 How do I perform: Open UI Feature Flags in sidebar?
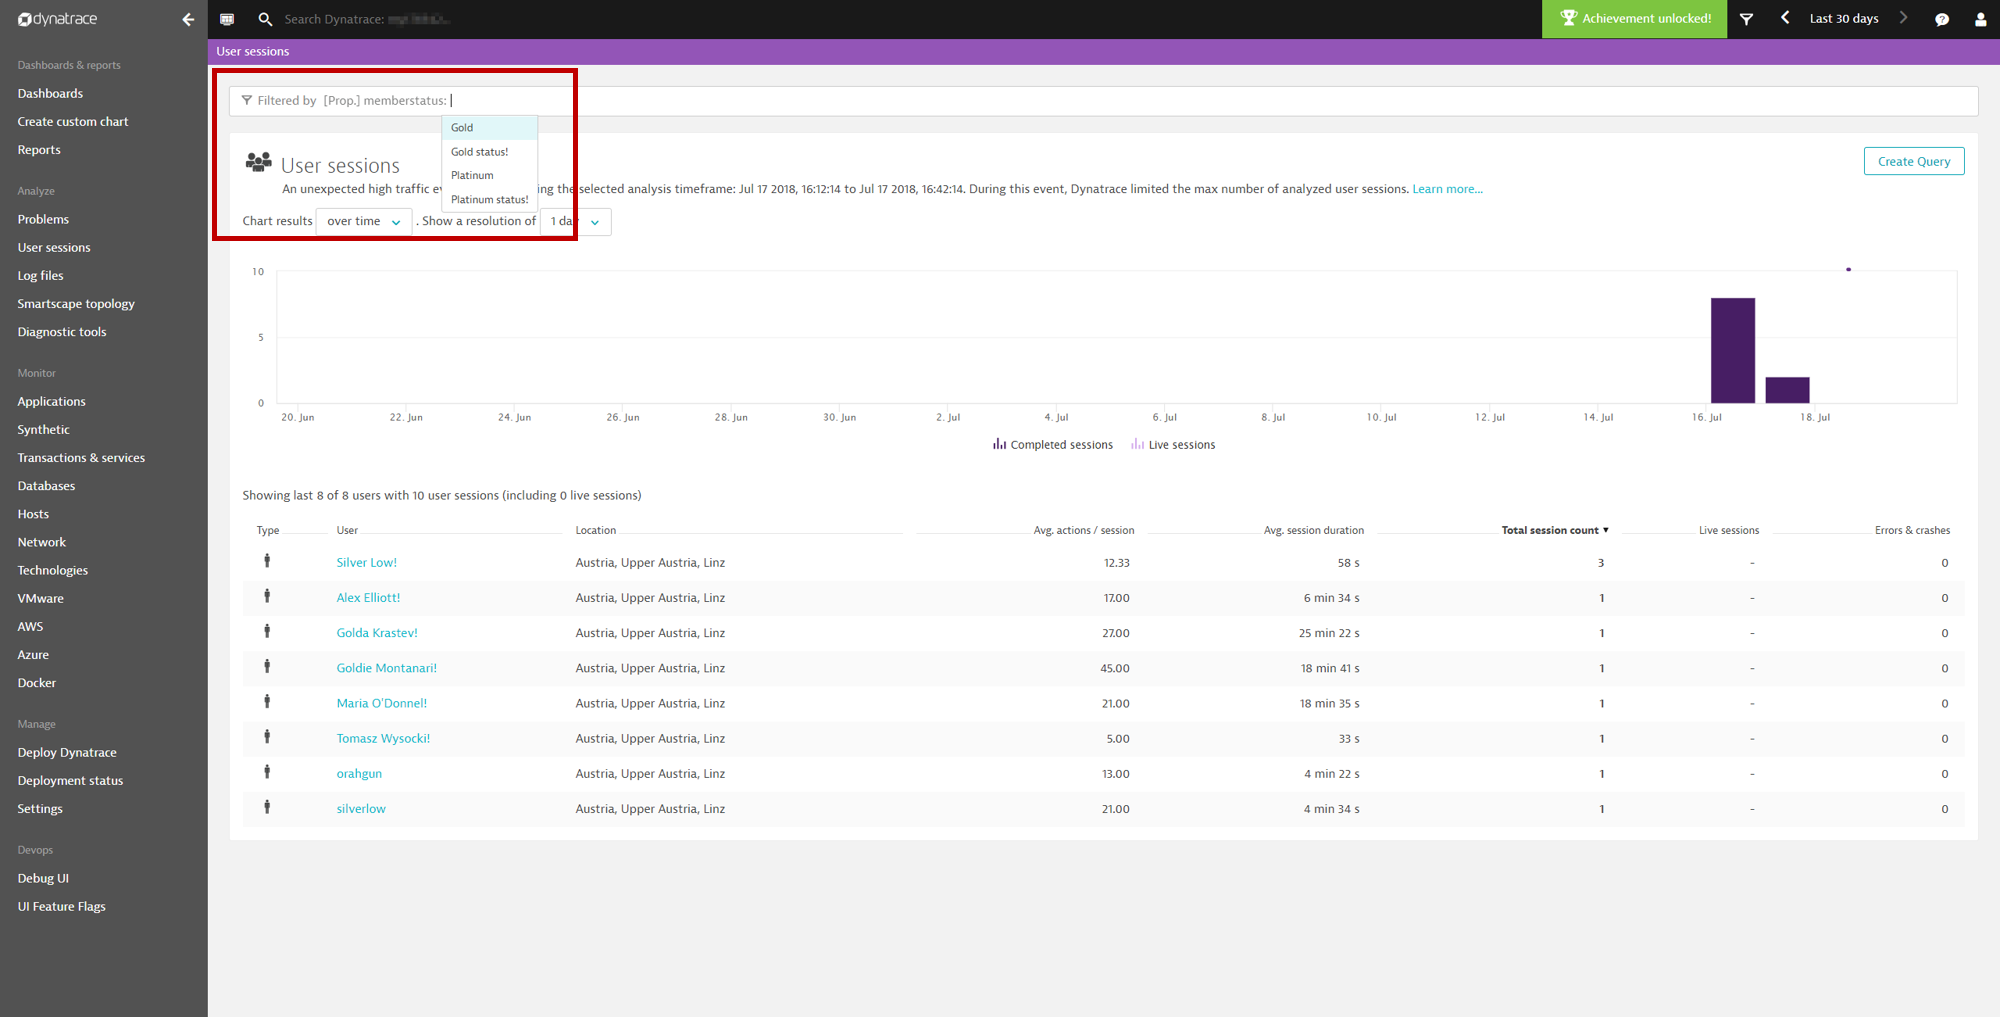pos(61,906)
